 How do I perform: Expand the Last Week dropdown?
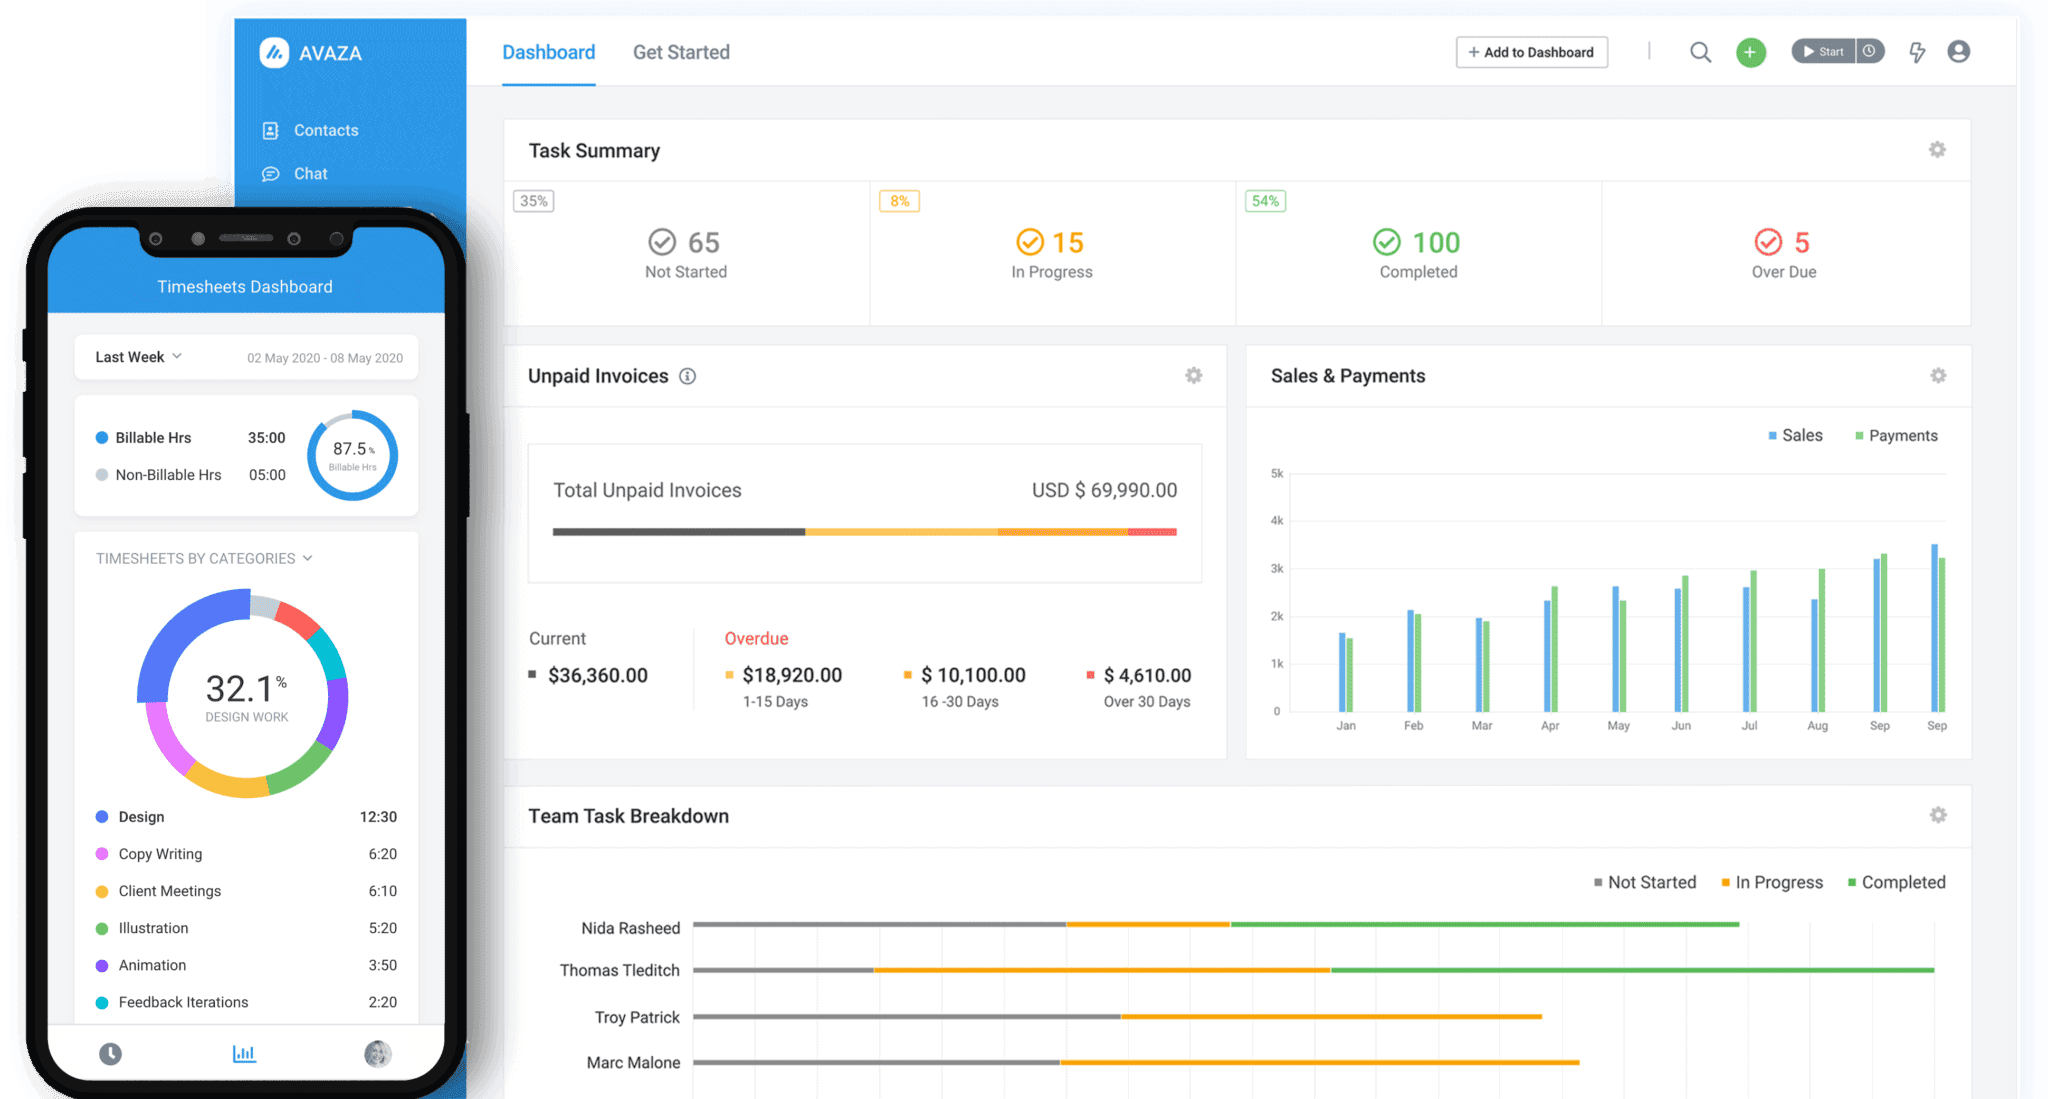pyautogui.click(x=138, y=357)
